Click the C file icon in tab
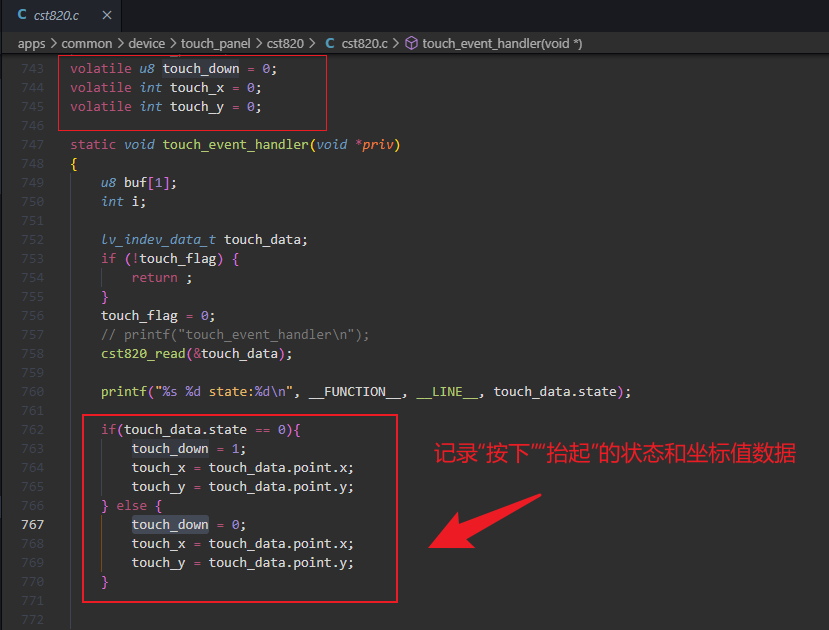Screen dimensions: 829x630 [22, 15]
